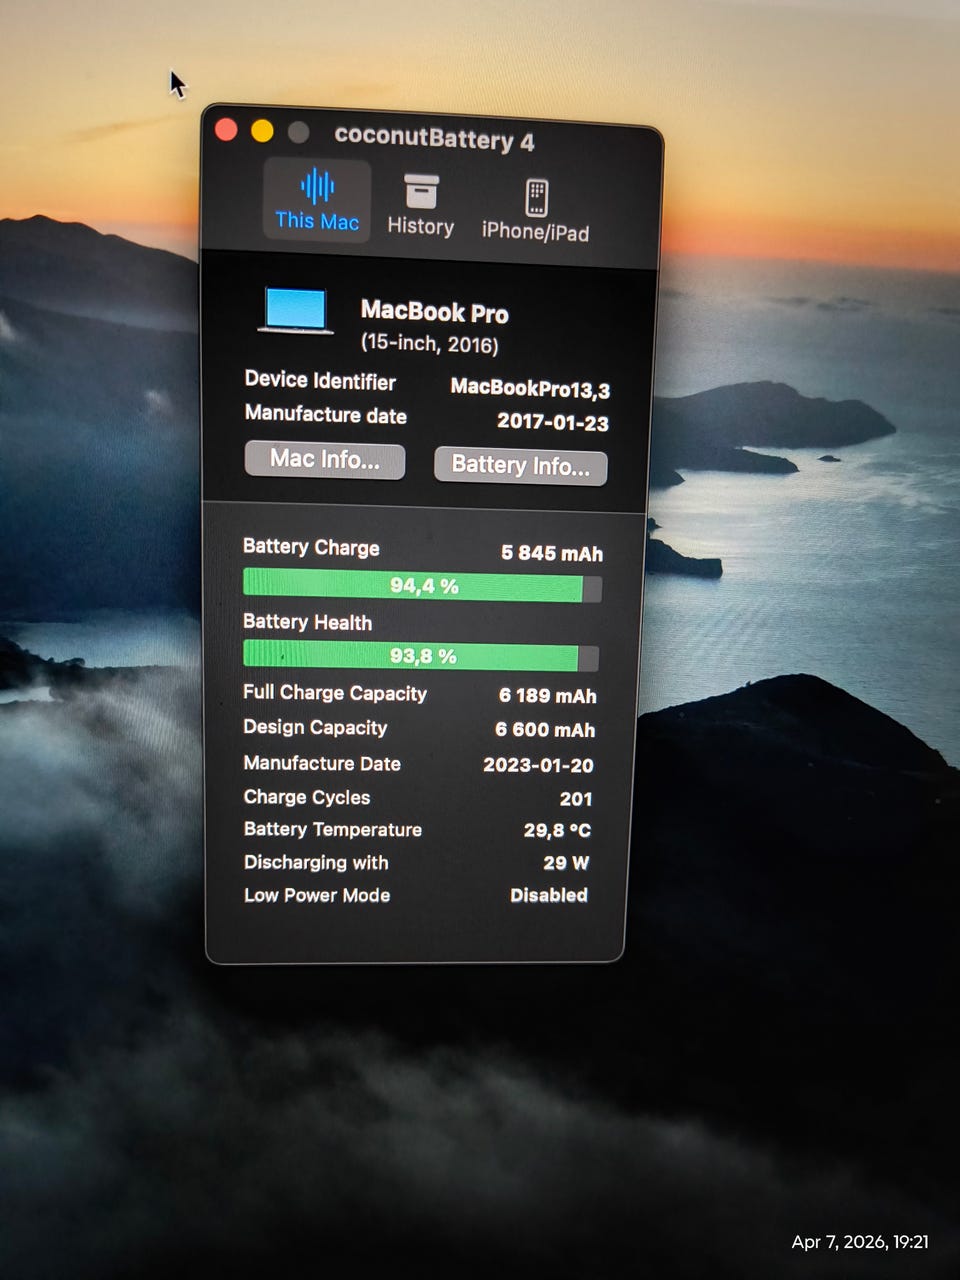The height and width of the screenshot is (1280, 960).
Task: Click the Battery Health 93,8 % bar
Action: pos(421,656)
